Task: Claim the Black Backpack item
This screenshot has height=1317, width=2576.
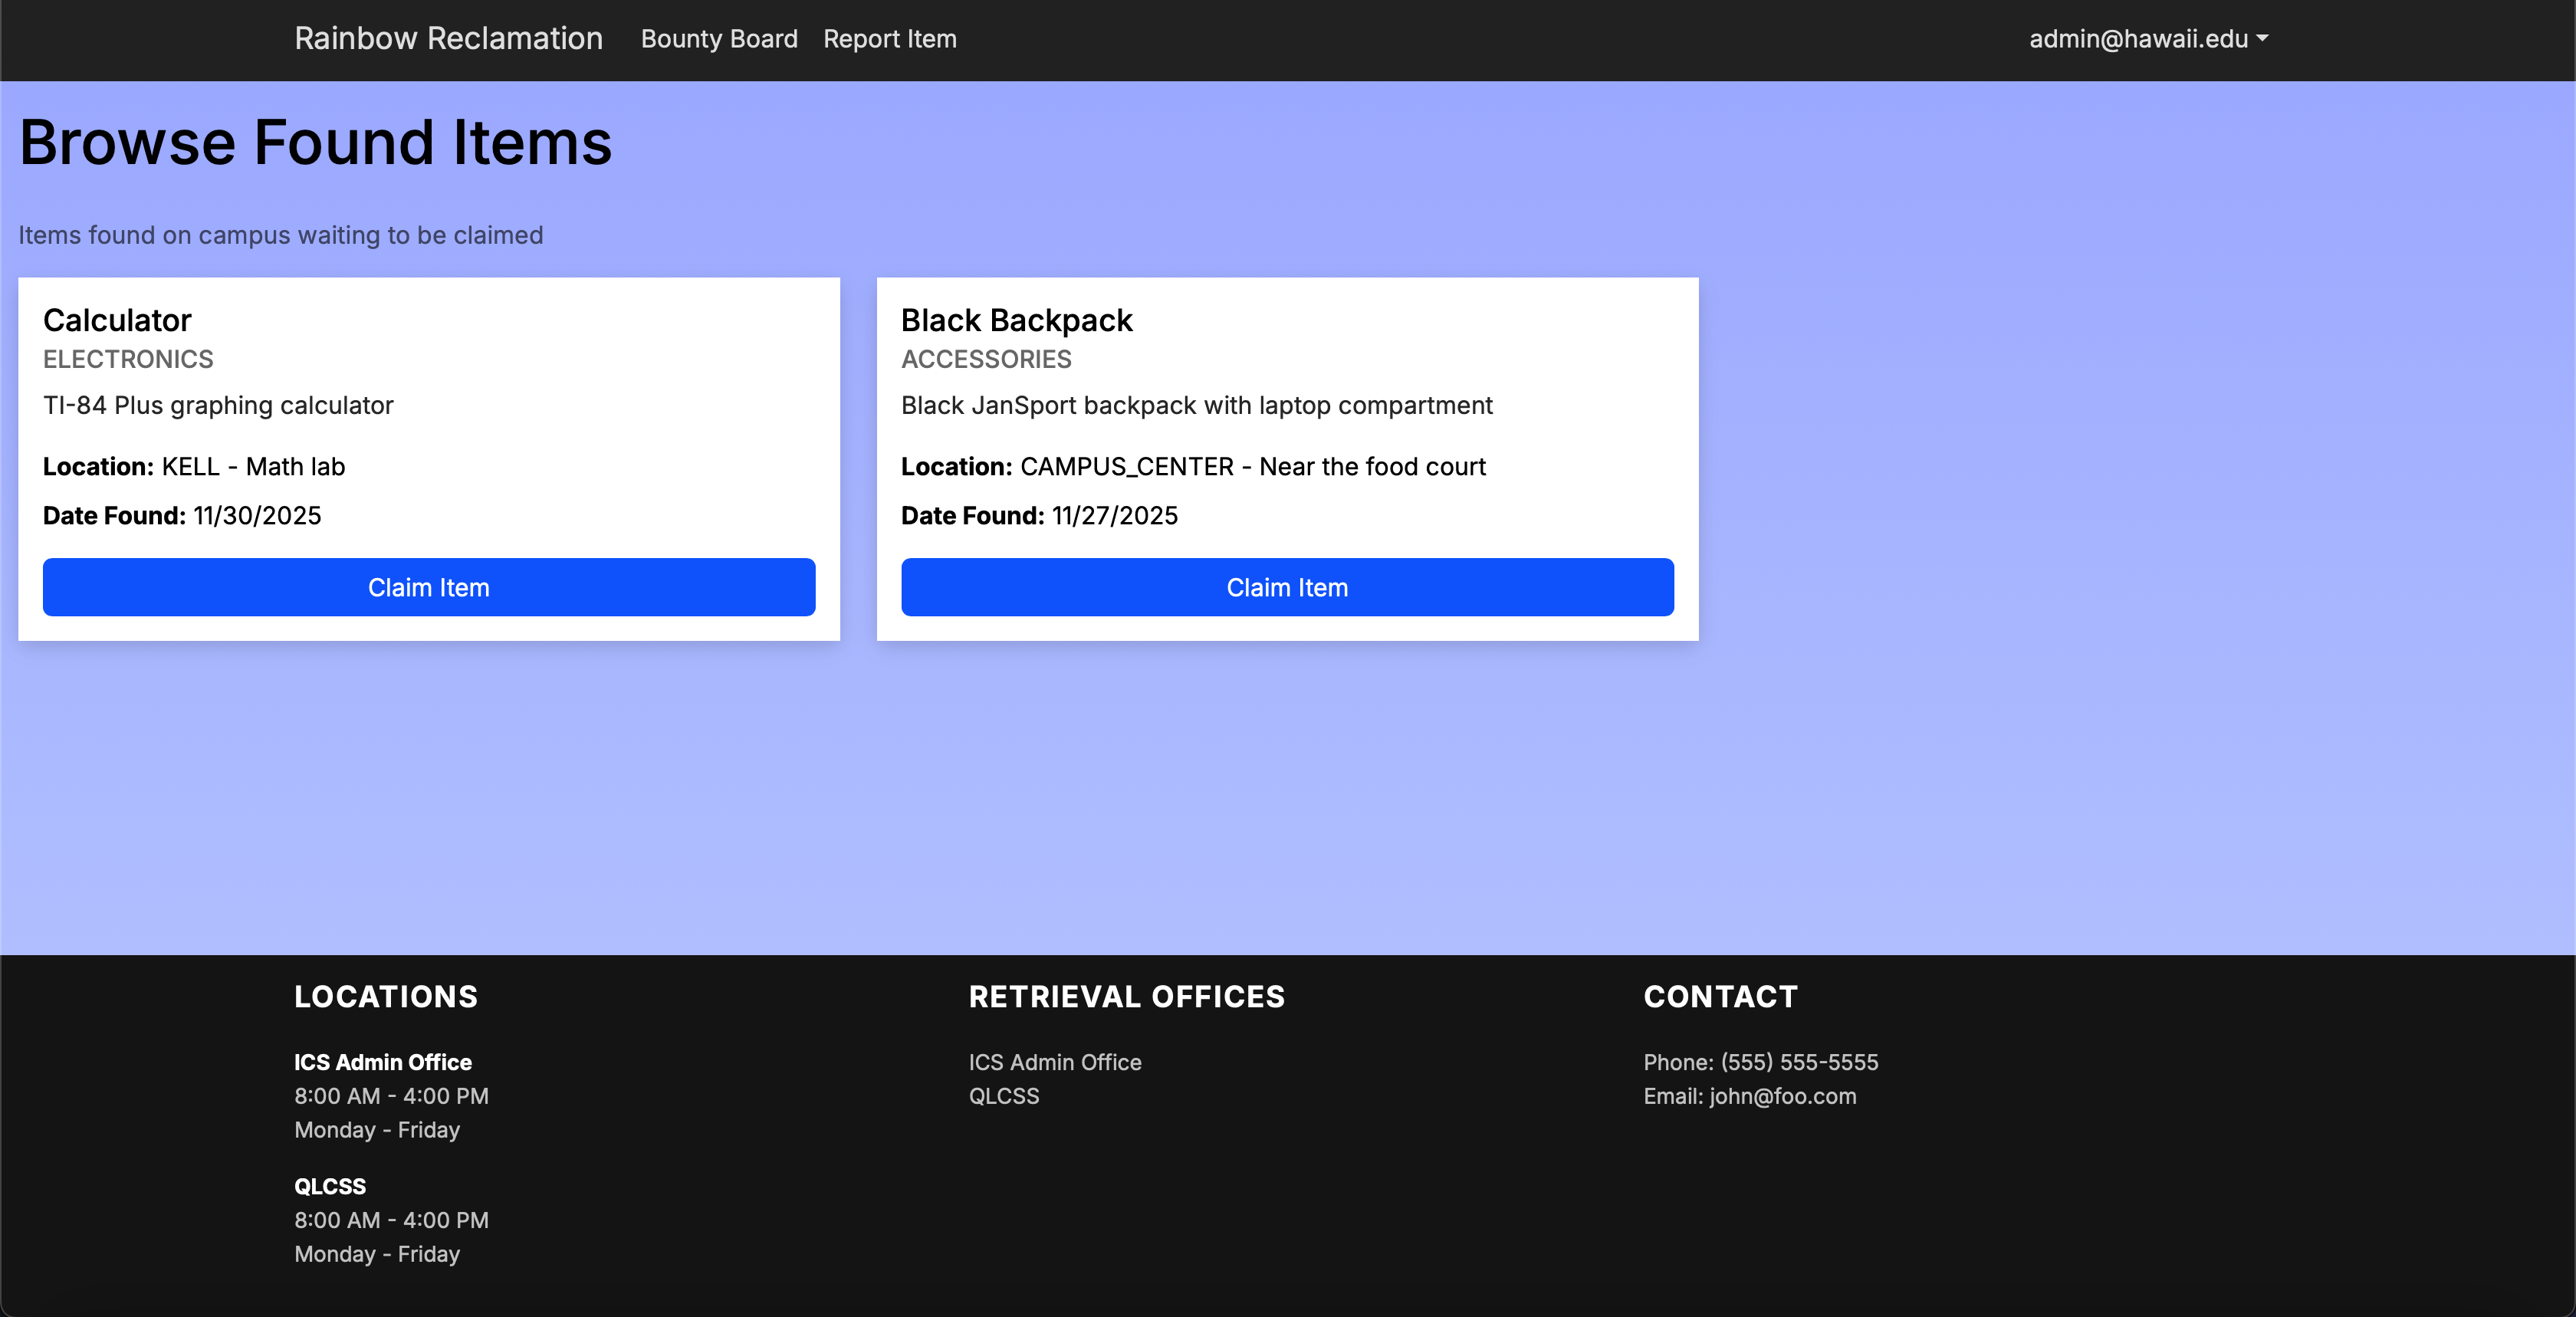Action: 1286,587
